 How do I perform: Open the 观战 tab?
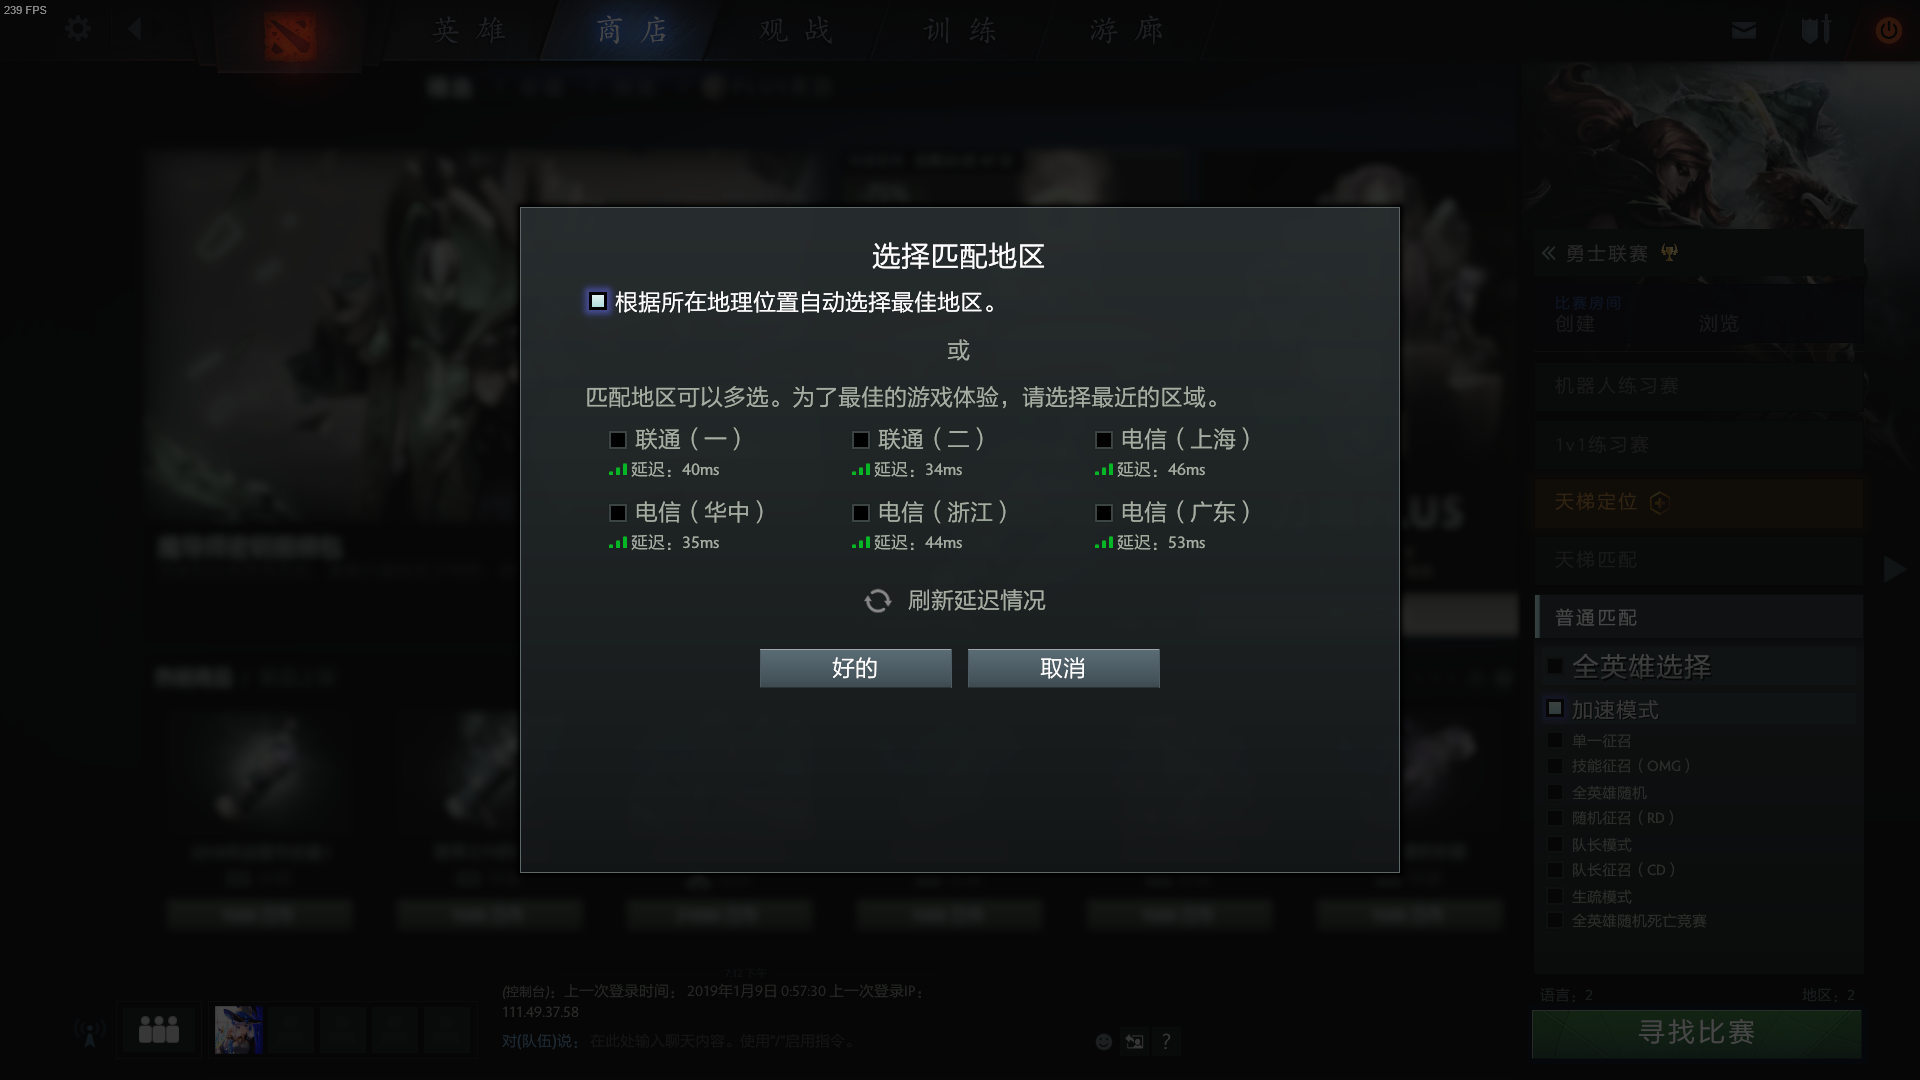click(796, 30)
